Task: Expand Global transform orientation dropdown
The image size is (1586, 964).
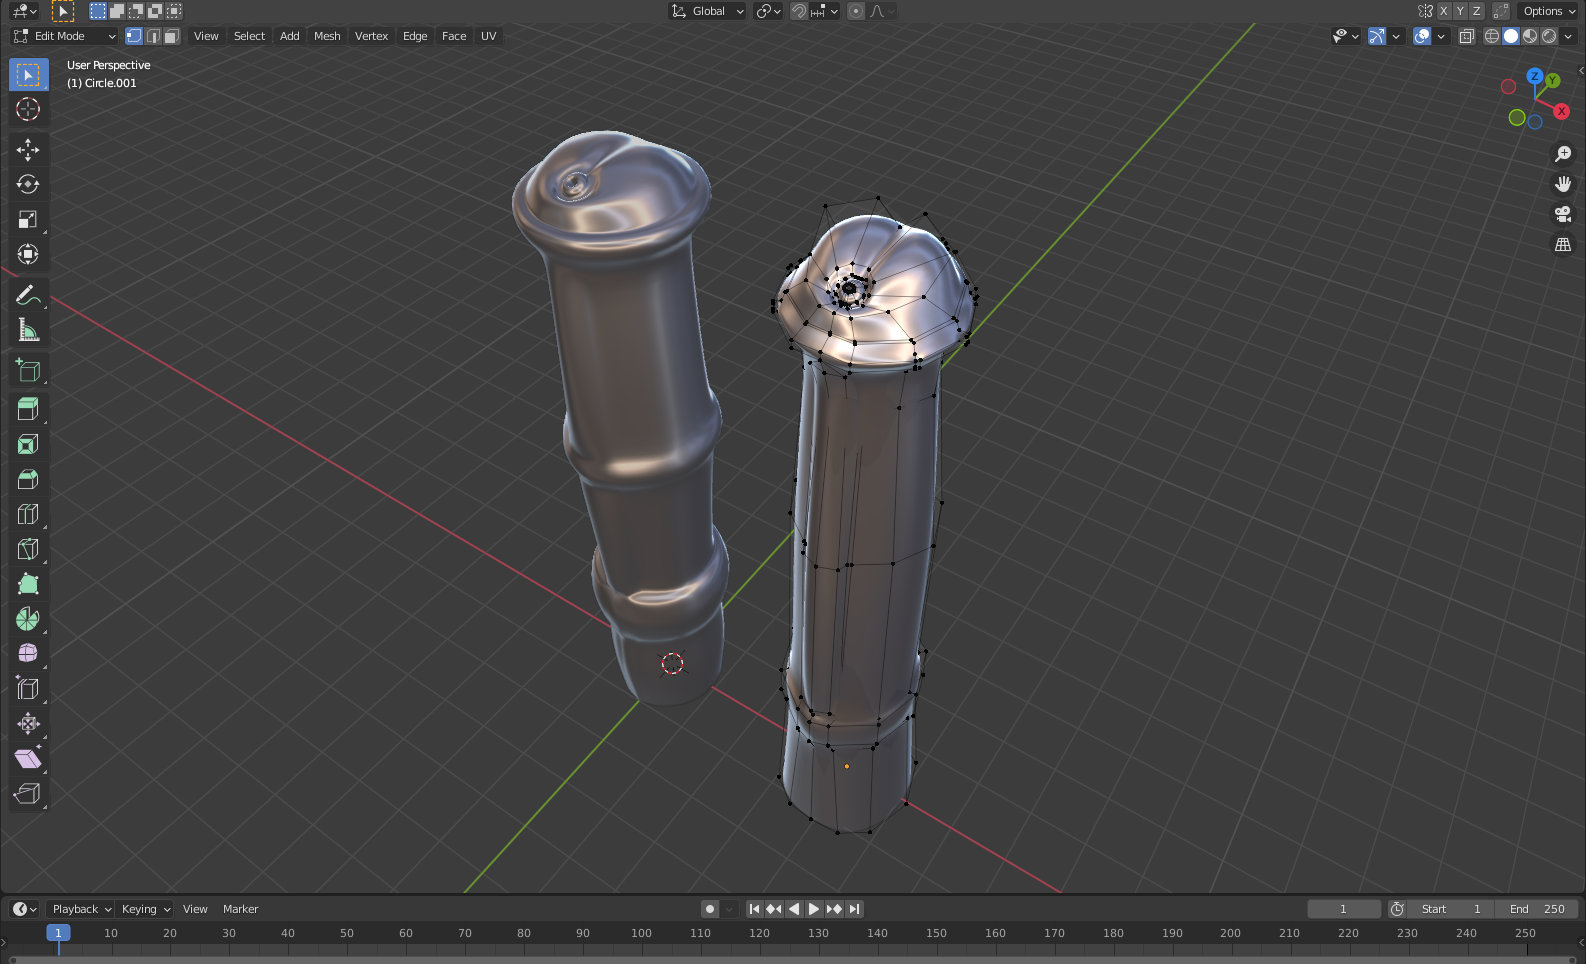Action: 708,11
